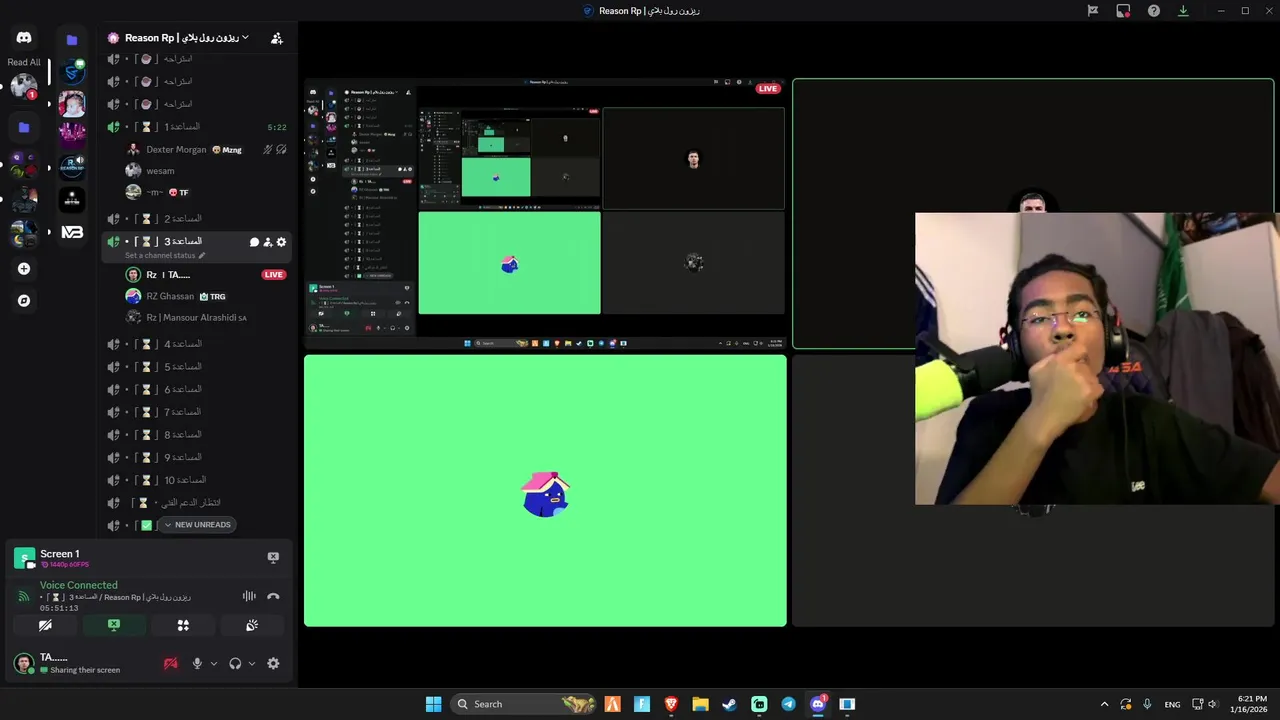This screenshot has height=720, width=1280.
Task: Deafen using headphones icon
Action: [x=235, y=663]
